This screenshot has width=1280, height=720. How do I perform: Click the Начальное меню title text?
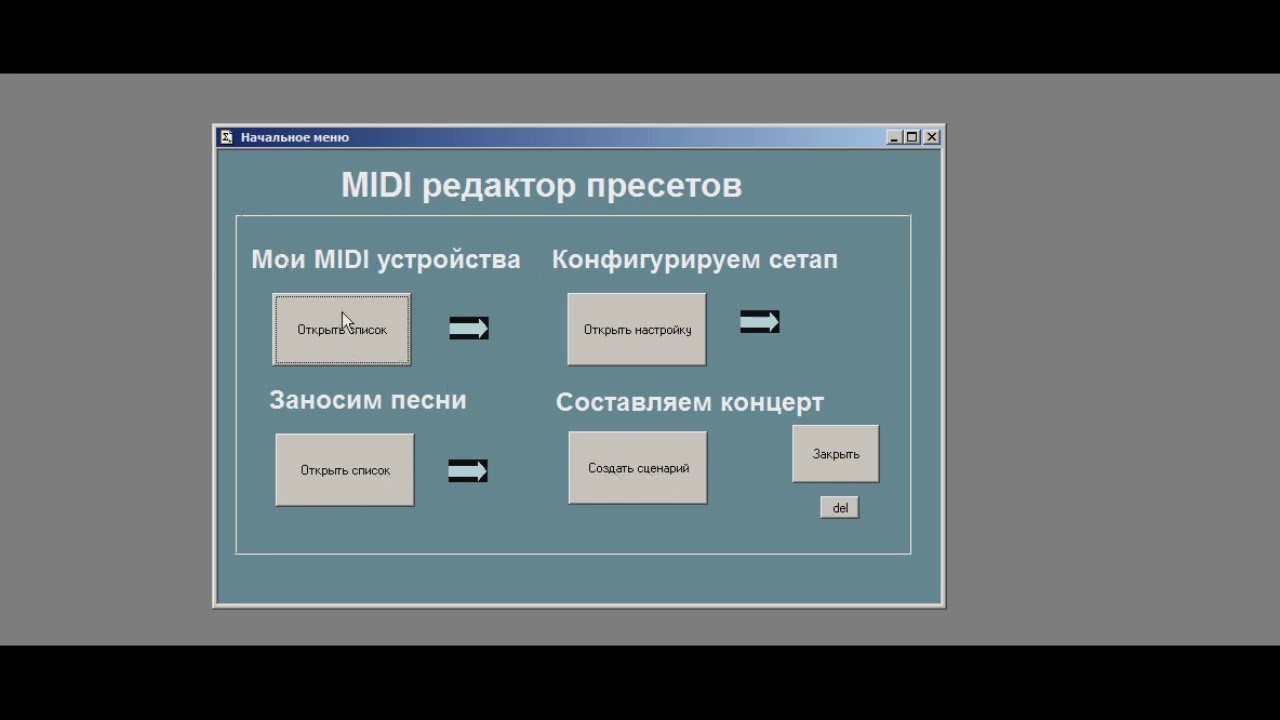coord(295,137)
